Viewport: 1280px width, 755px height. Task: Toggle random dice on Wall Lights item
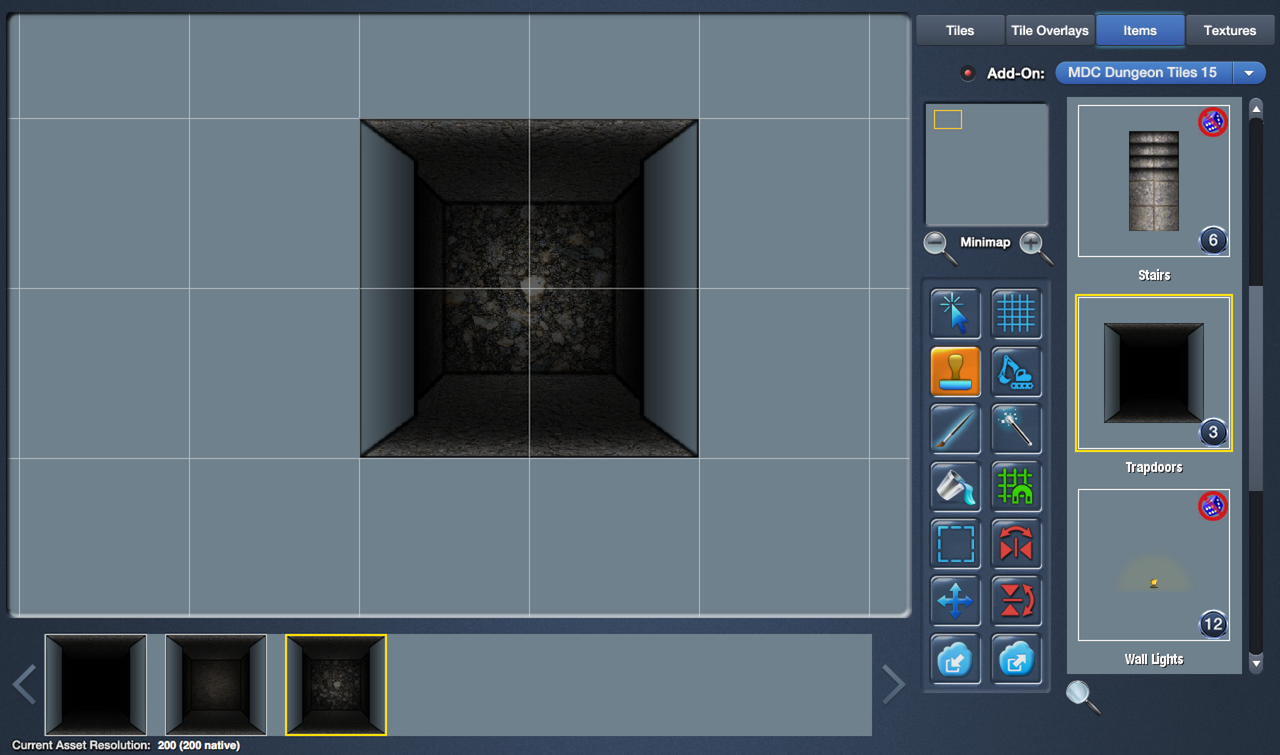point(1212,506)
